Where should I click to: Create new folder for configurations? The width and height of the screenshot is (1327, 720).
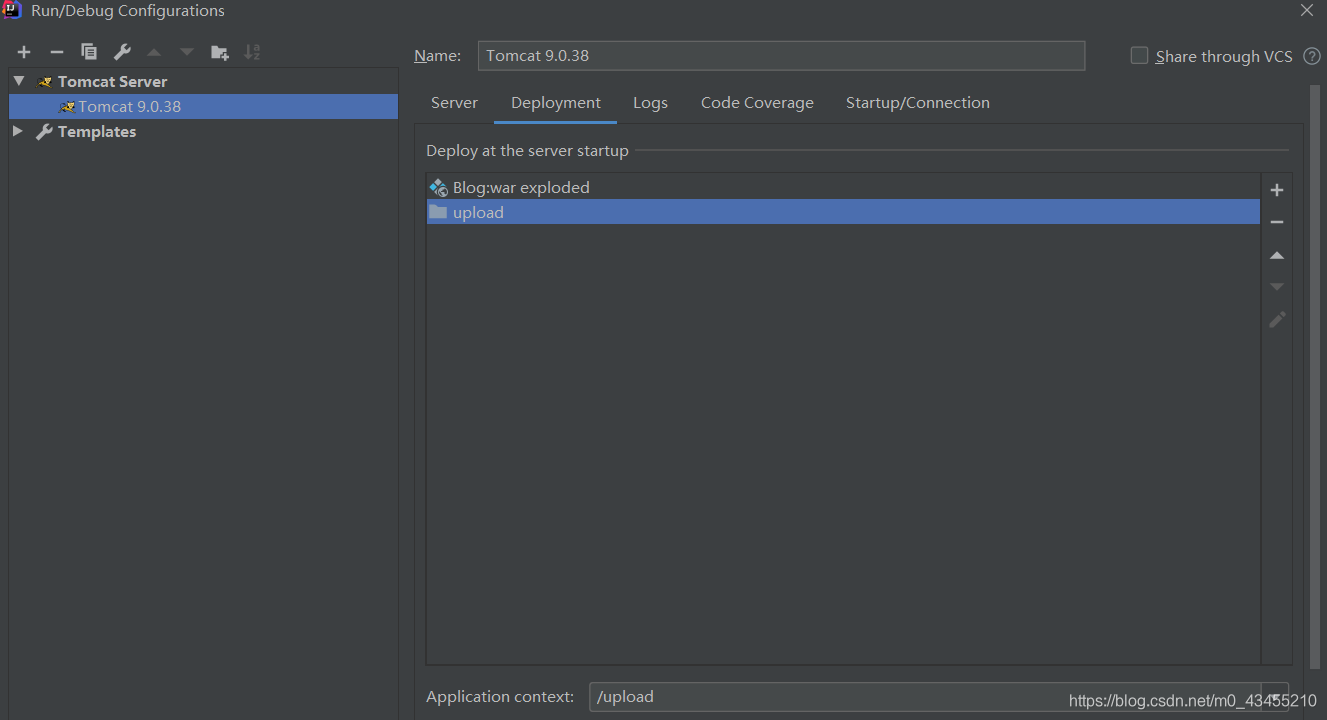220,52
